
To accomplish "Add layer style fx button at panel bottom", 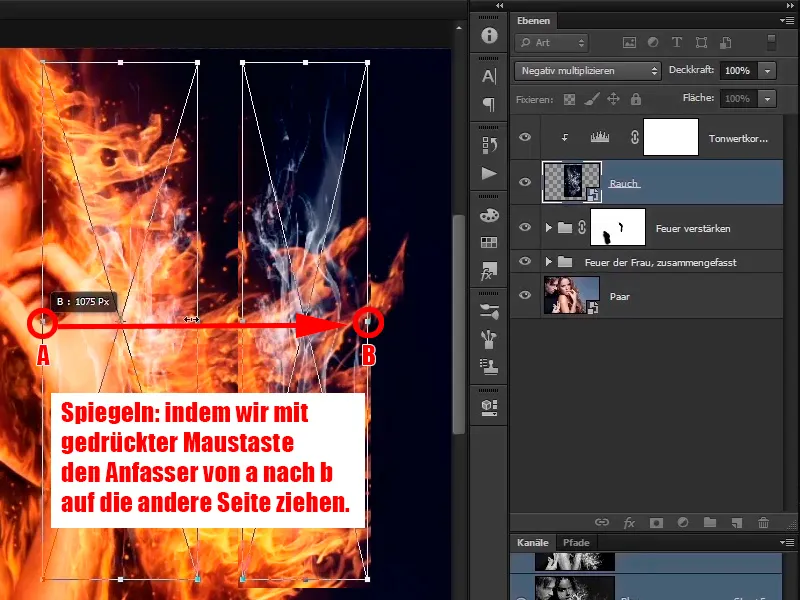I will (x=629, y=522).
